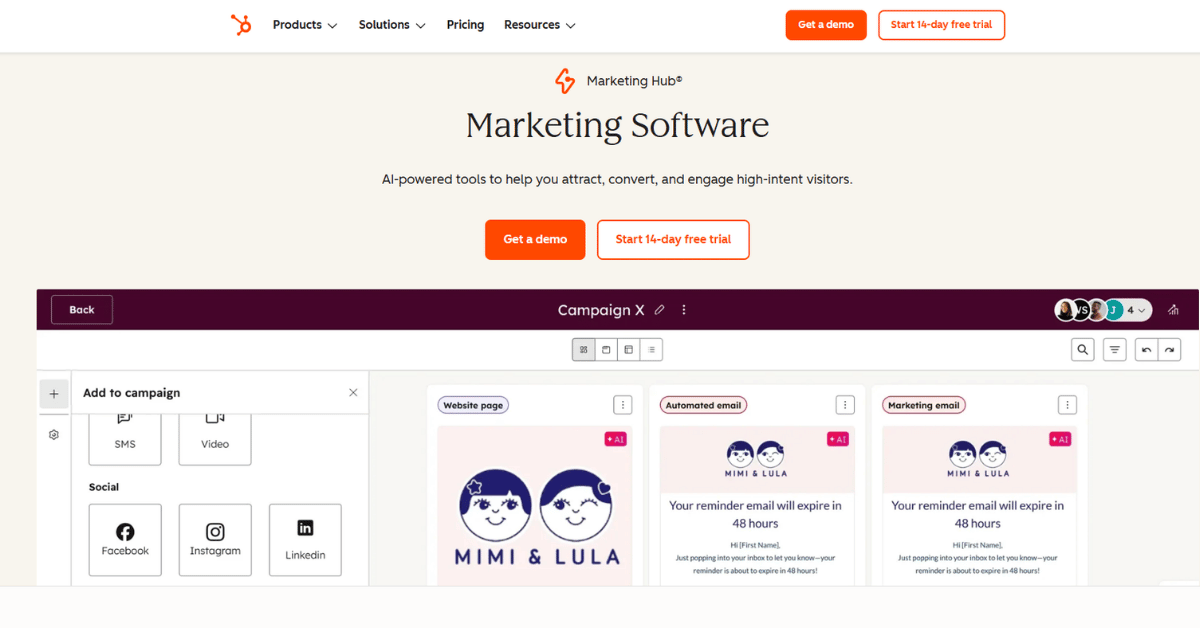Image resolution: width=1200 pixels, height=628 pixels.
Task: Expand the Resources menu
Action: tap(540, 25)
